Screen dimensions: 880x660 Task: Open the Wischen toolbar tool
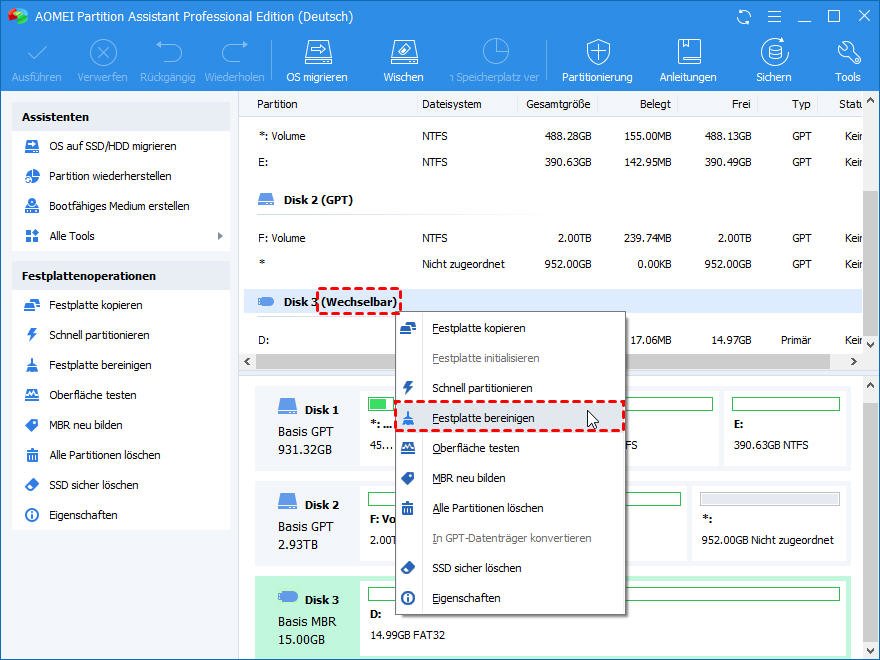pos(404,52)
